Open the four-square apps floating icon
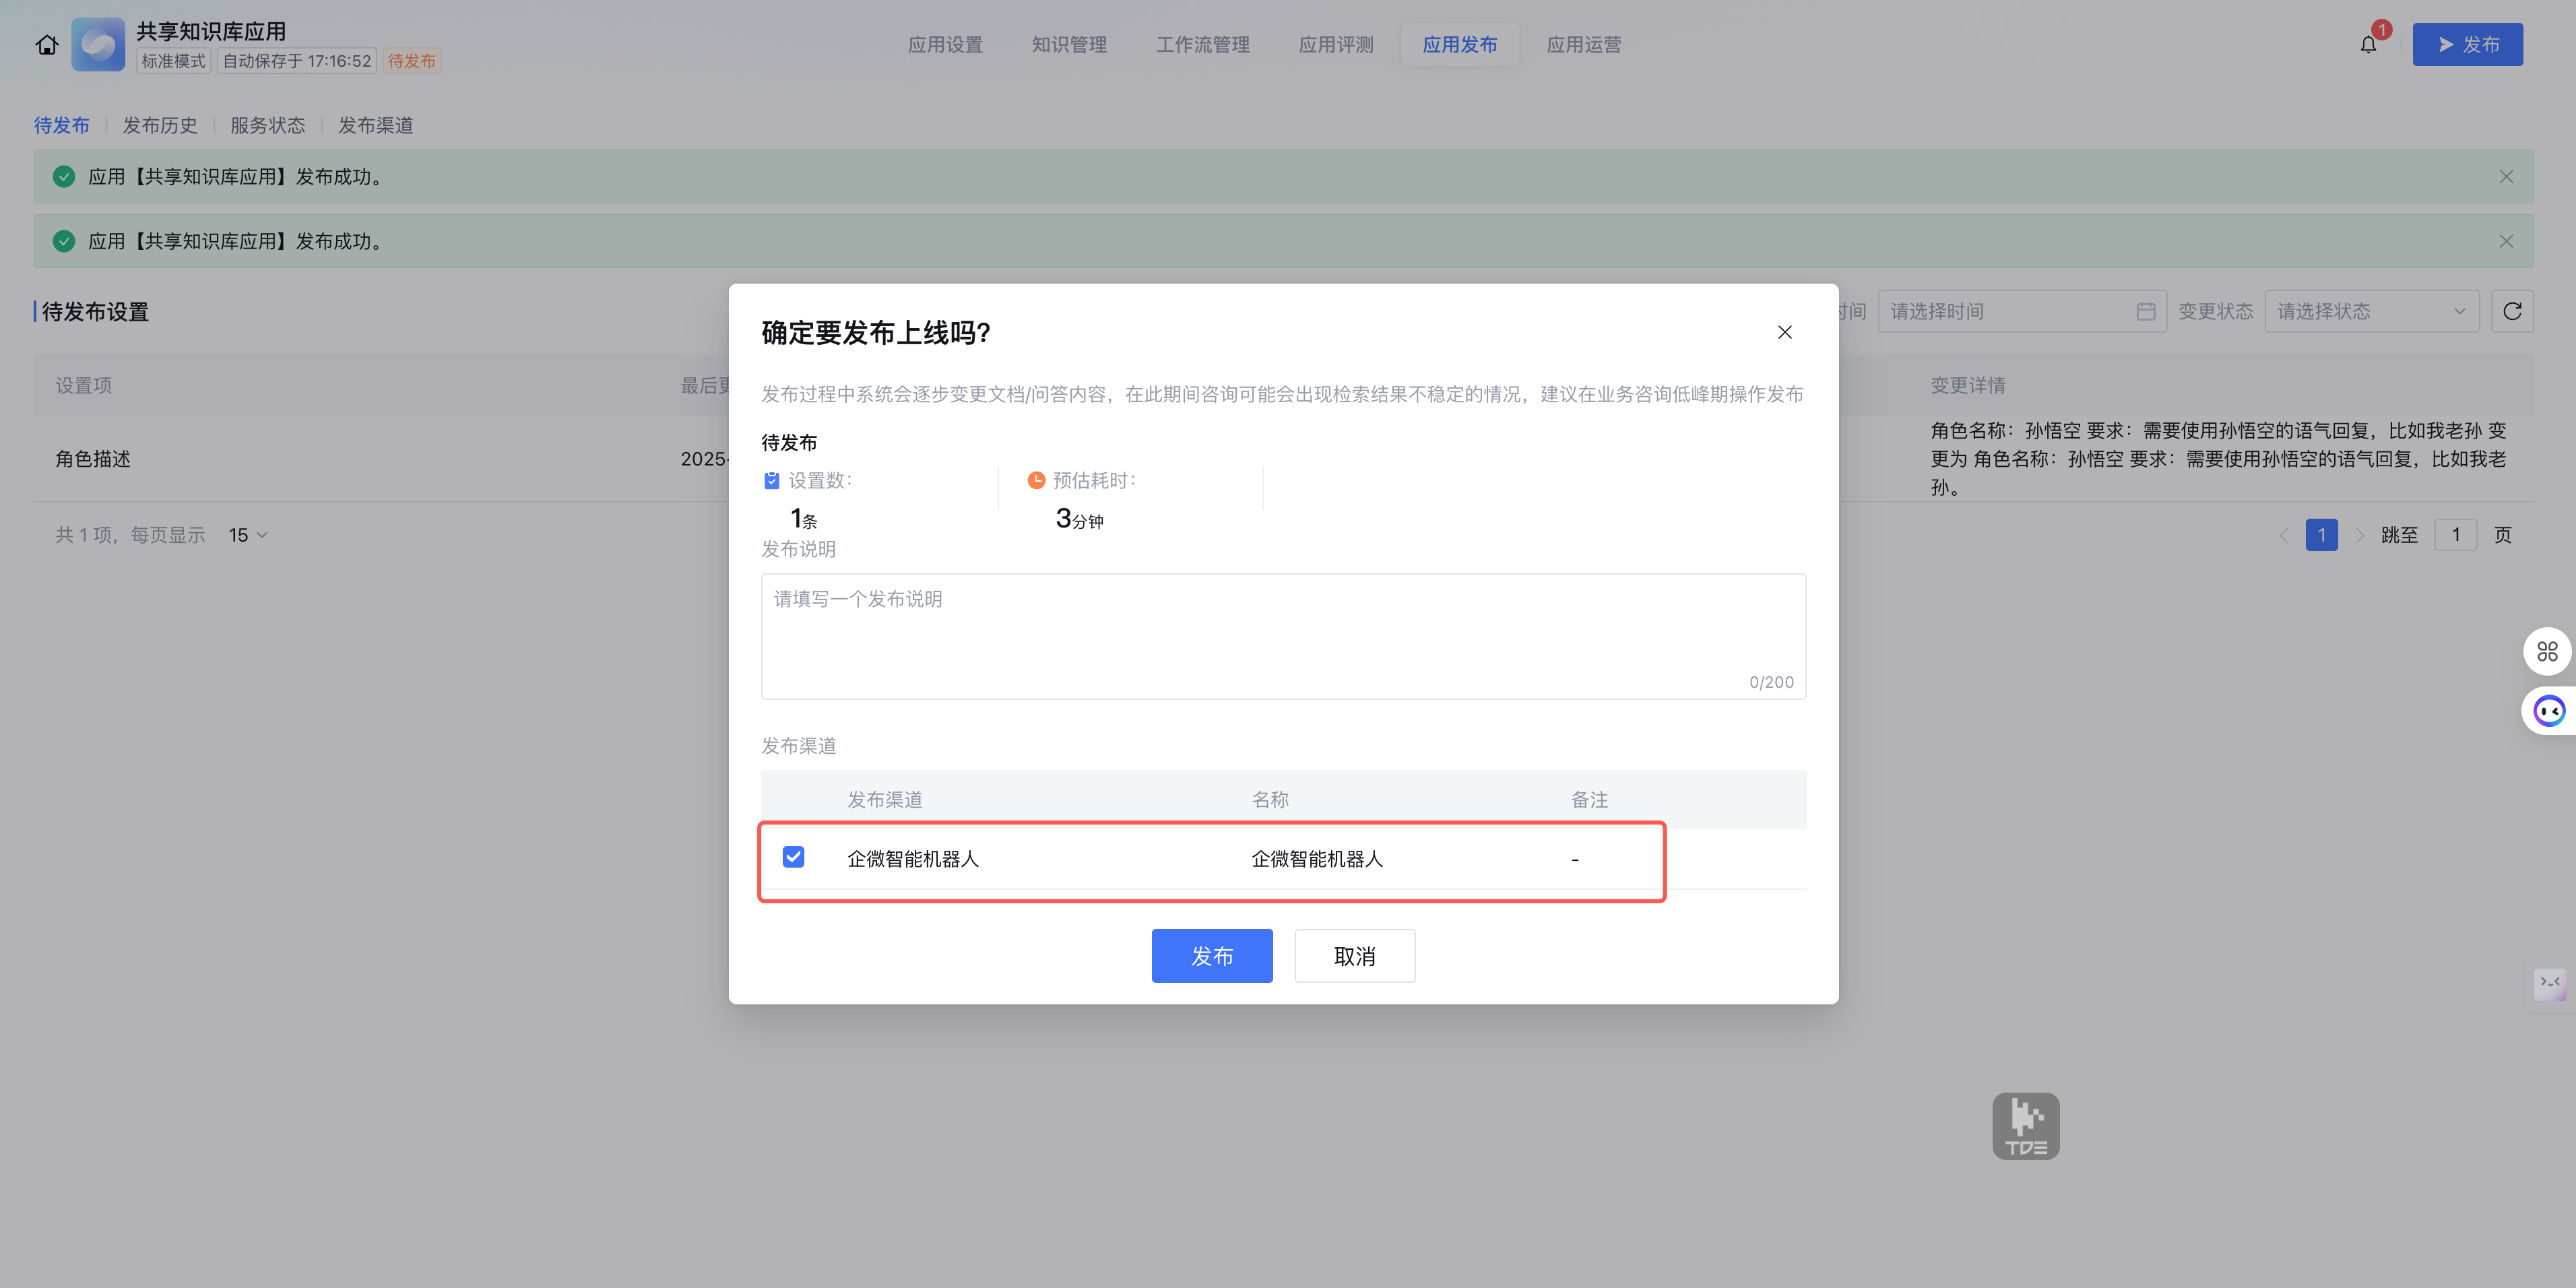This screenshot has height=1288, width=2576. pyautogui.click(x=2547, y=652)
